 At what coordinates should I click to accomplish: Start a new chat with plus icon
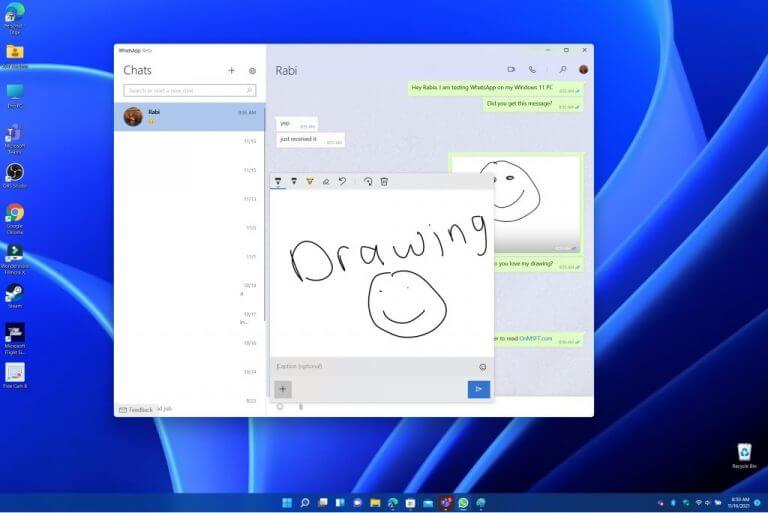point(232,71)
